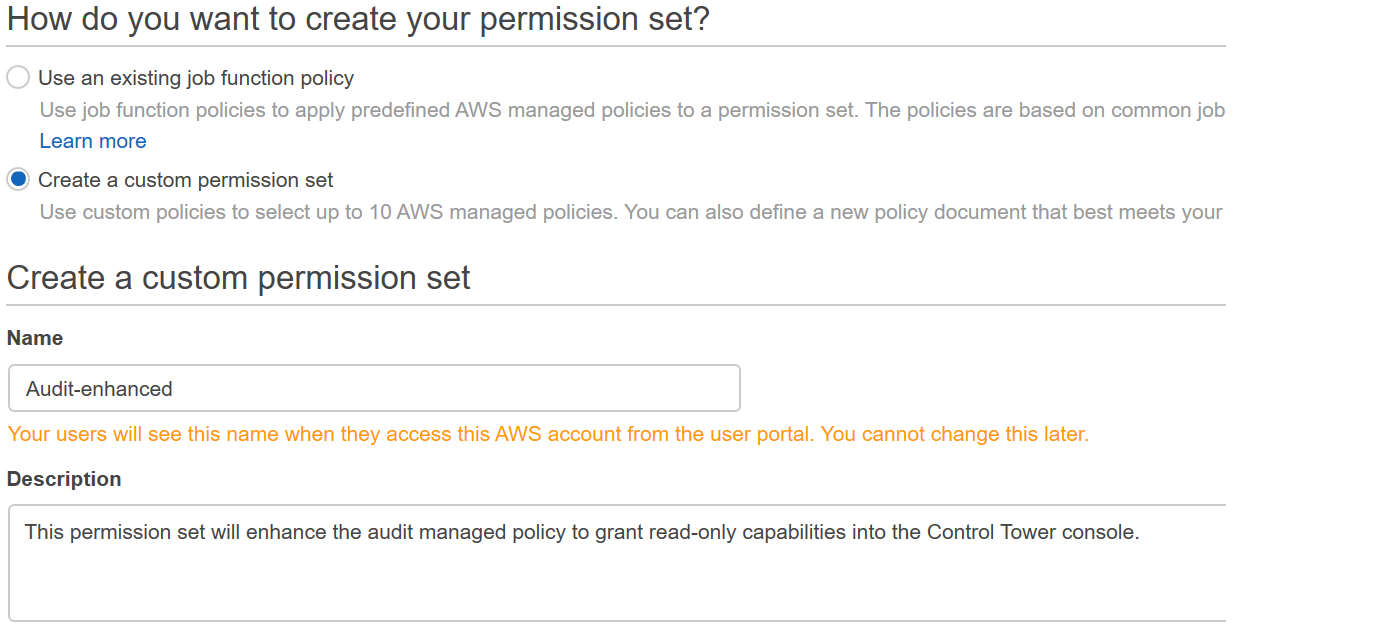The image size is (1376, 635).
Task: Select the 'Create a custom permission set' radio button
Action: [17, 179]
